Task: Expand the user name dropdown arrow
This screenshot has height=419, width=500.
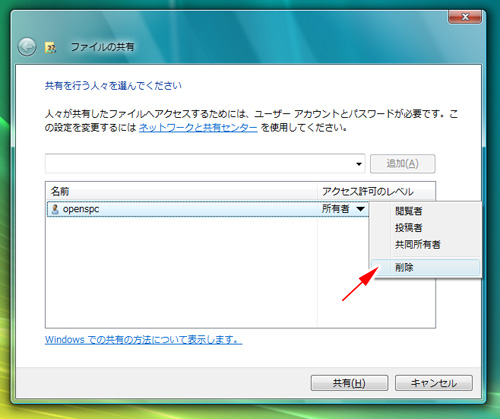Action: (x=359, y=164)
